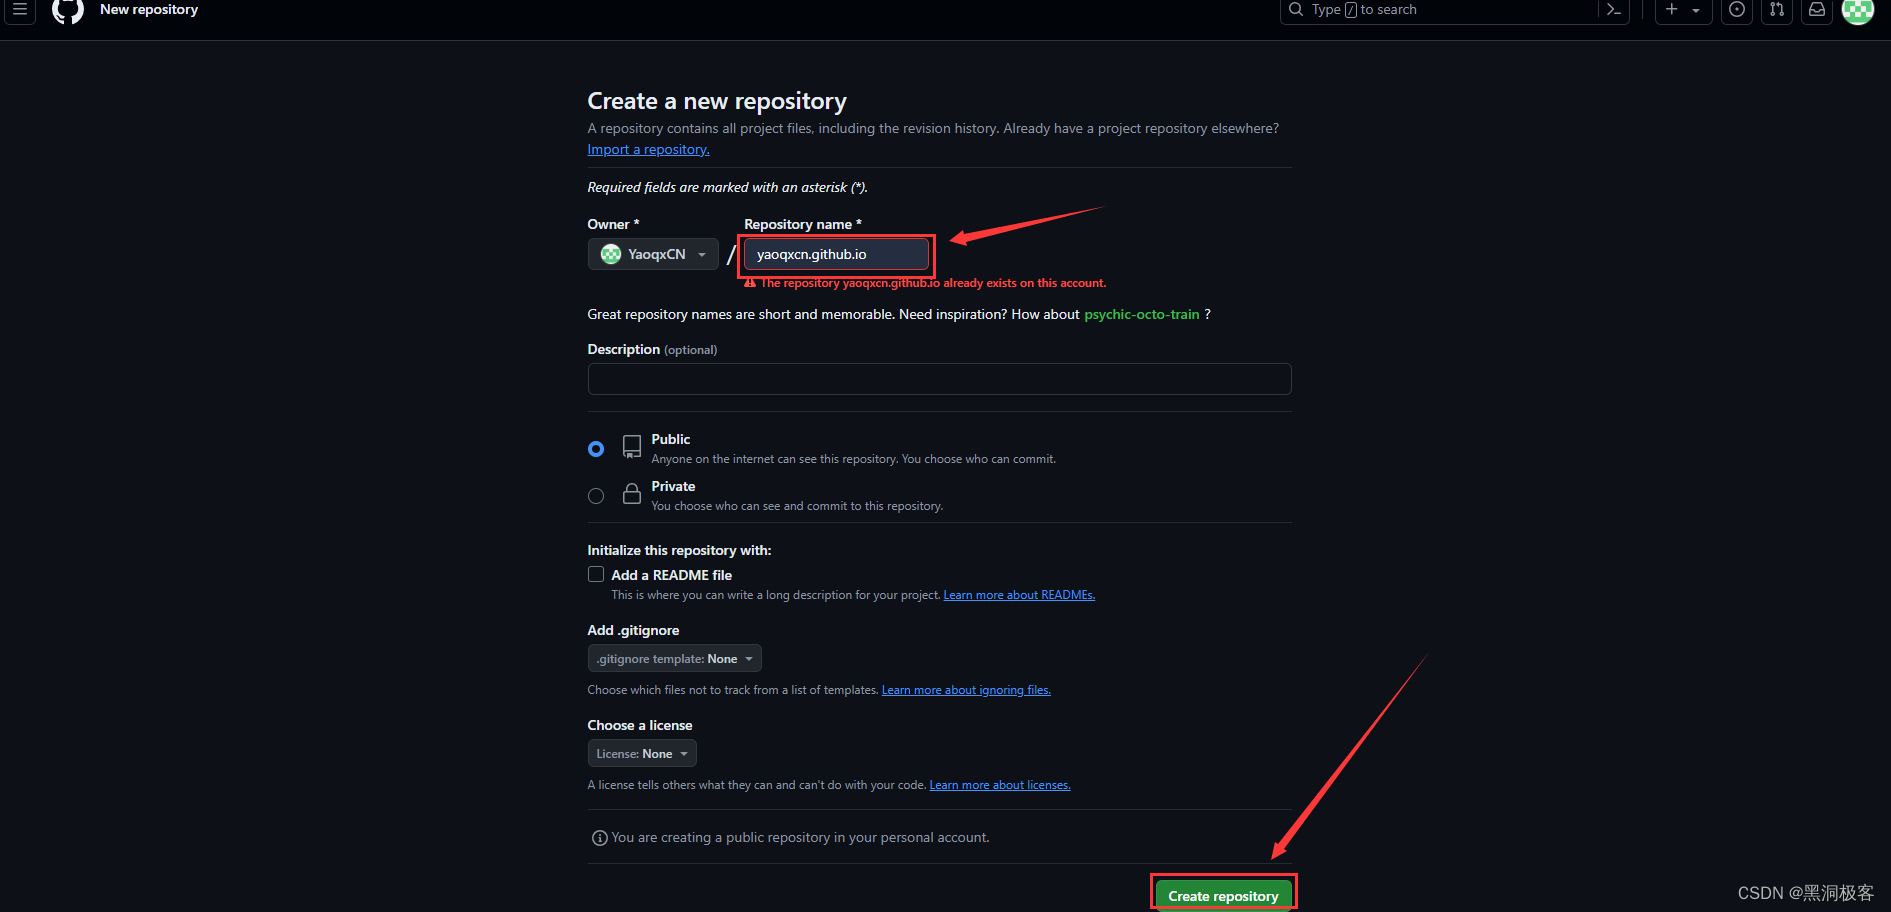Open the hamburger navigation menu
The image size is (1891, 912).
(19, 10)
